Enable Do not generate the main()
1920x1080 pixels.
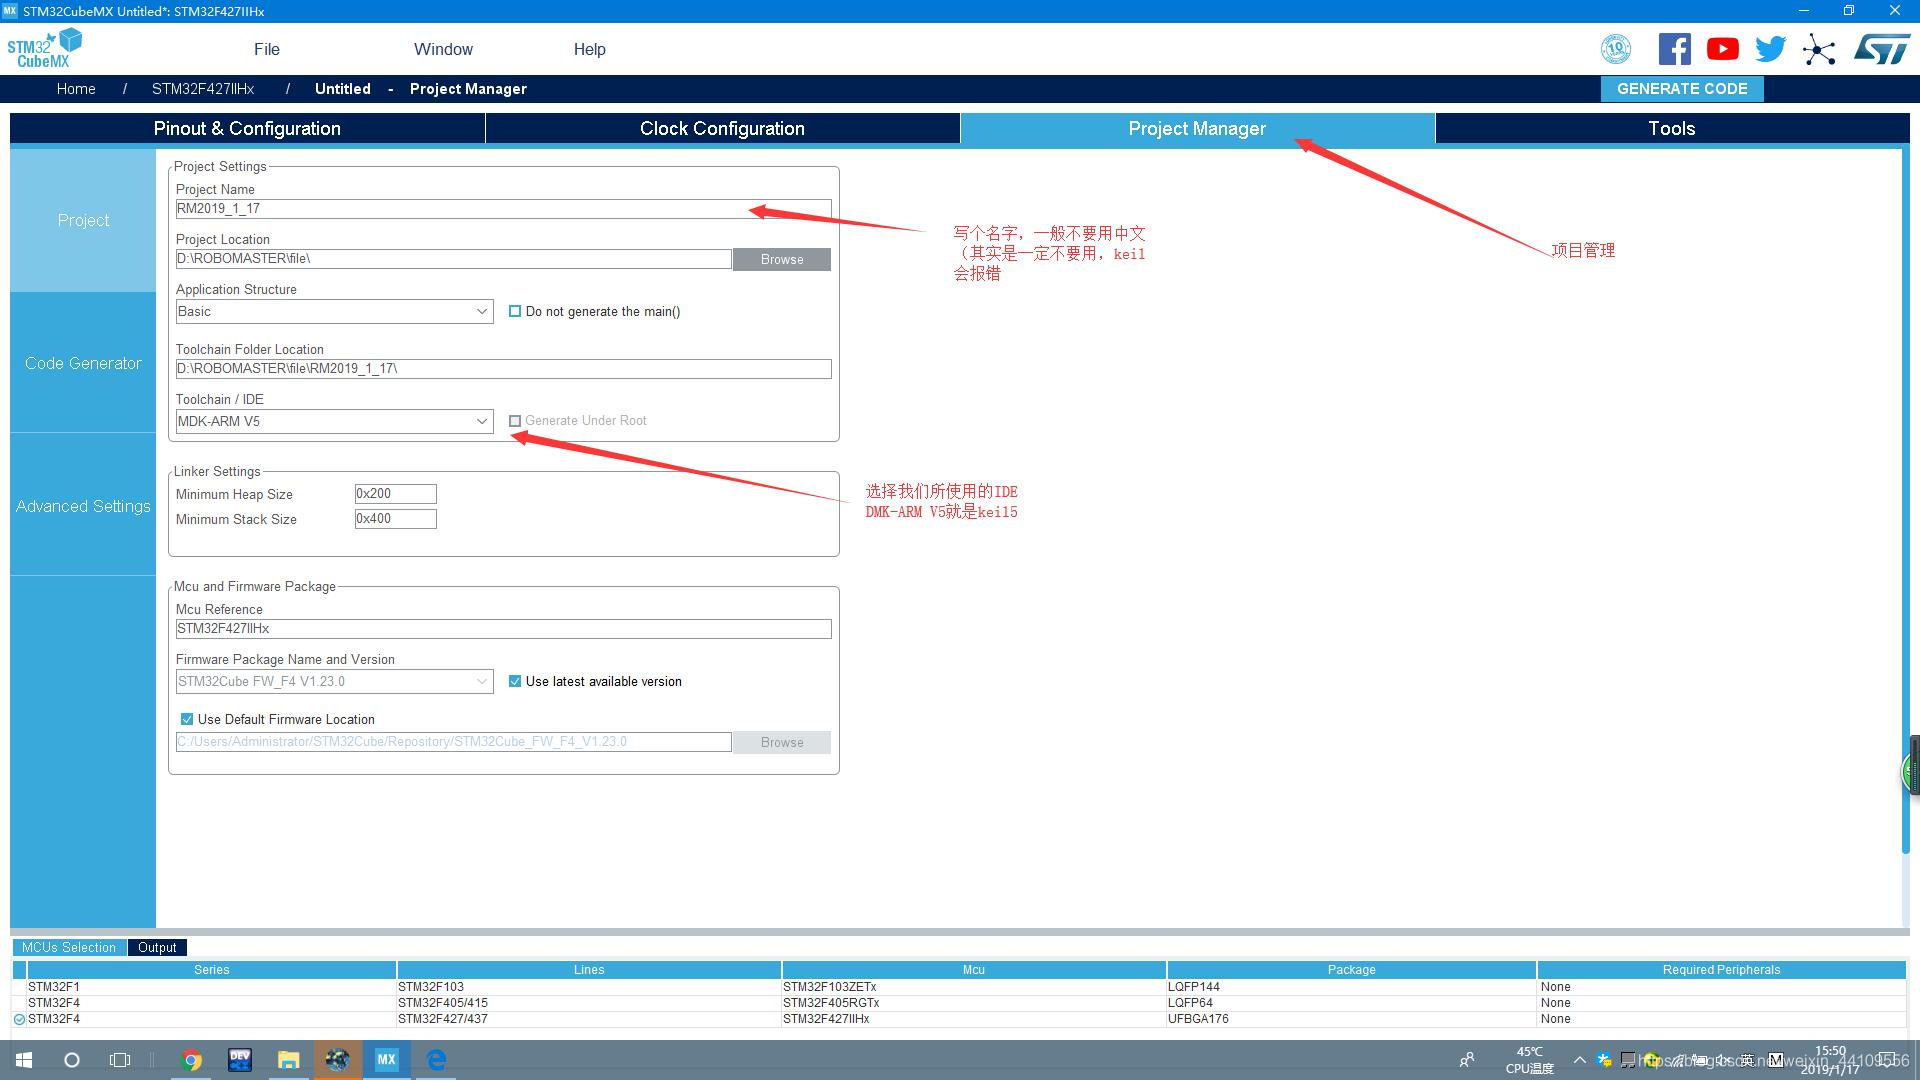(x=515, y=311)
